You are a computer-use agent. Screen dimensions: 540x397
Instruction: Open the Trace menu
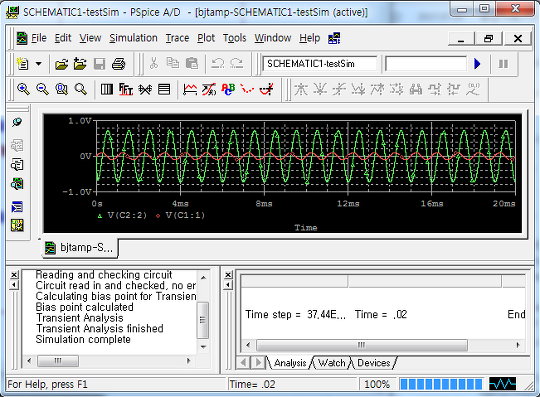click(177, 38)
